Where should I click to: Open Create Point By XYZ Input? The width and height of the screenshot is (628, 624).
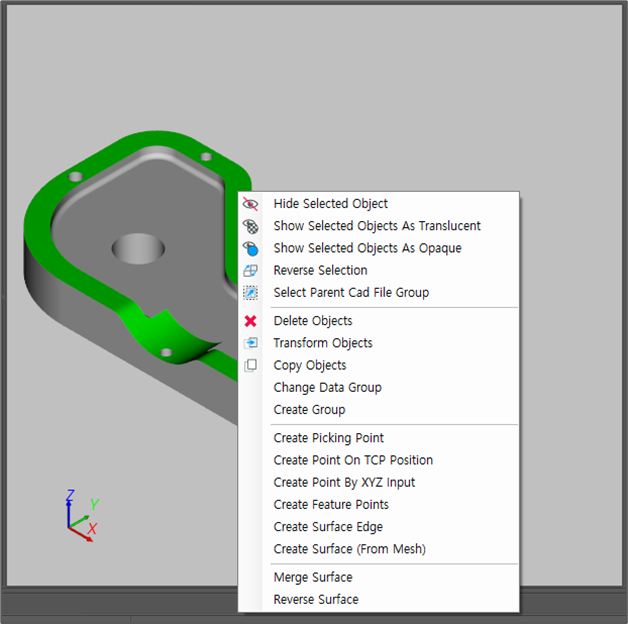point(344,482)
